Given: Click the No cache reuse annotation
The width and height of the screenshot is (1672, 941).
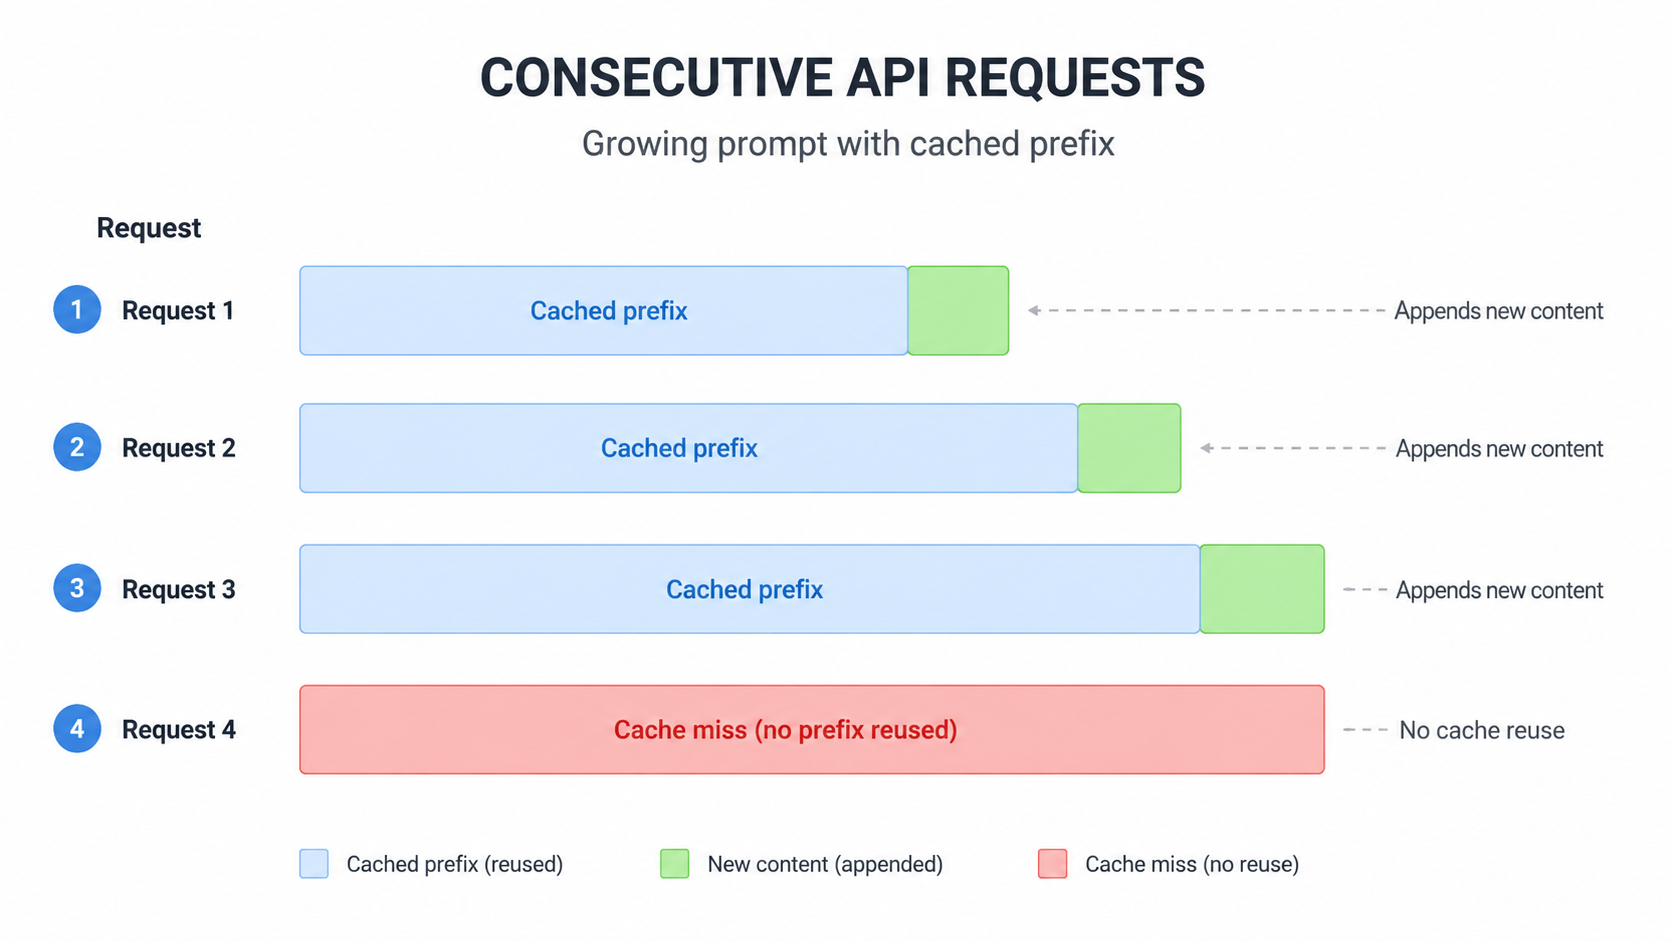Looking at the screenshot, I should click(1482, 730).
